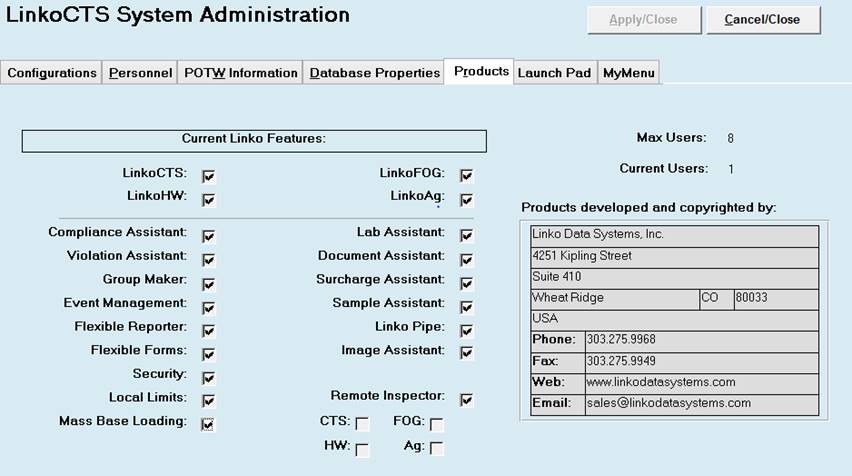Enable the CTS checkbox under Remote Inspector
Image resolution: width=852 pixels, height=476 pixels.
(362, 424)
